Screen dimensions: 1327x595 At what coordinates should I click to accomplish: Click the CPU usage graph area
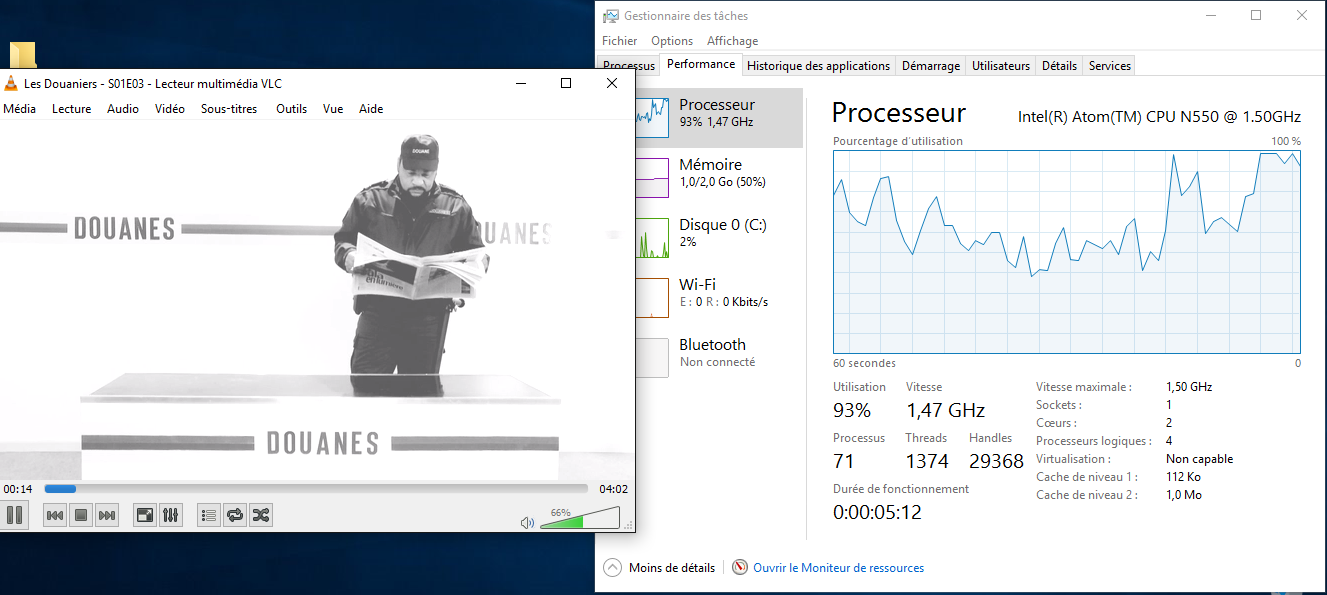pos(1067,251)
